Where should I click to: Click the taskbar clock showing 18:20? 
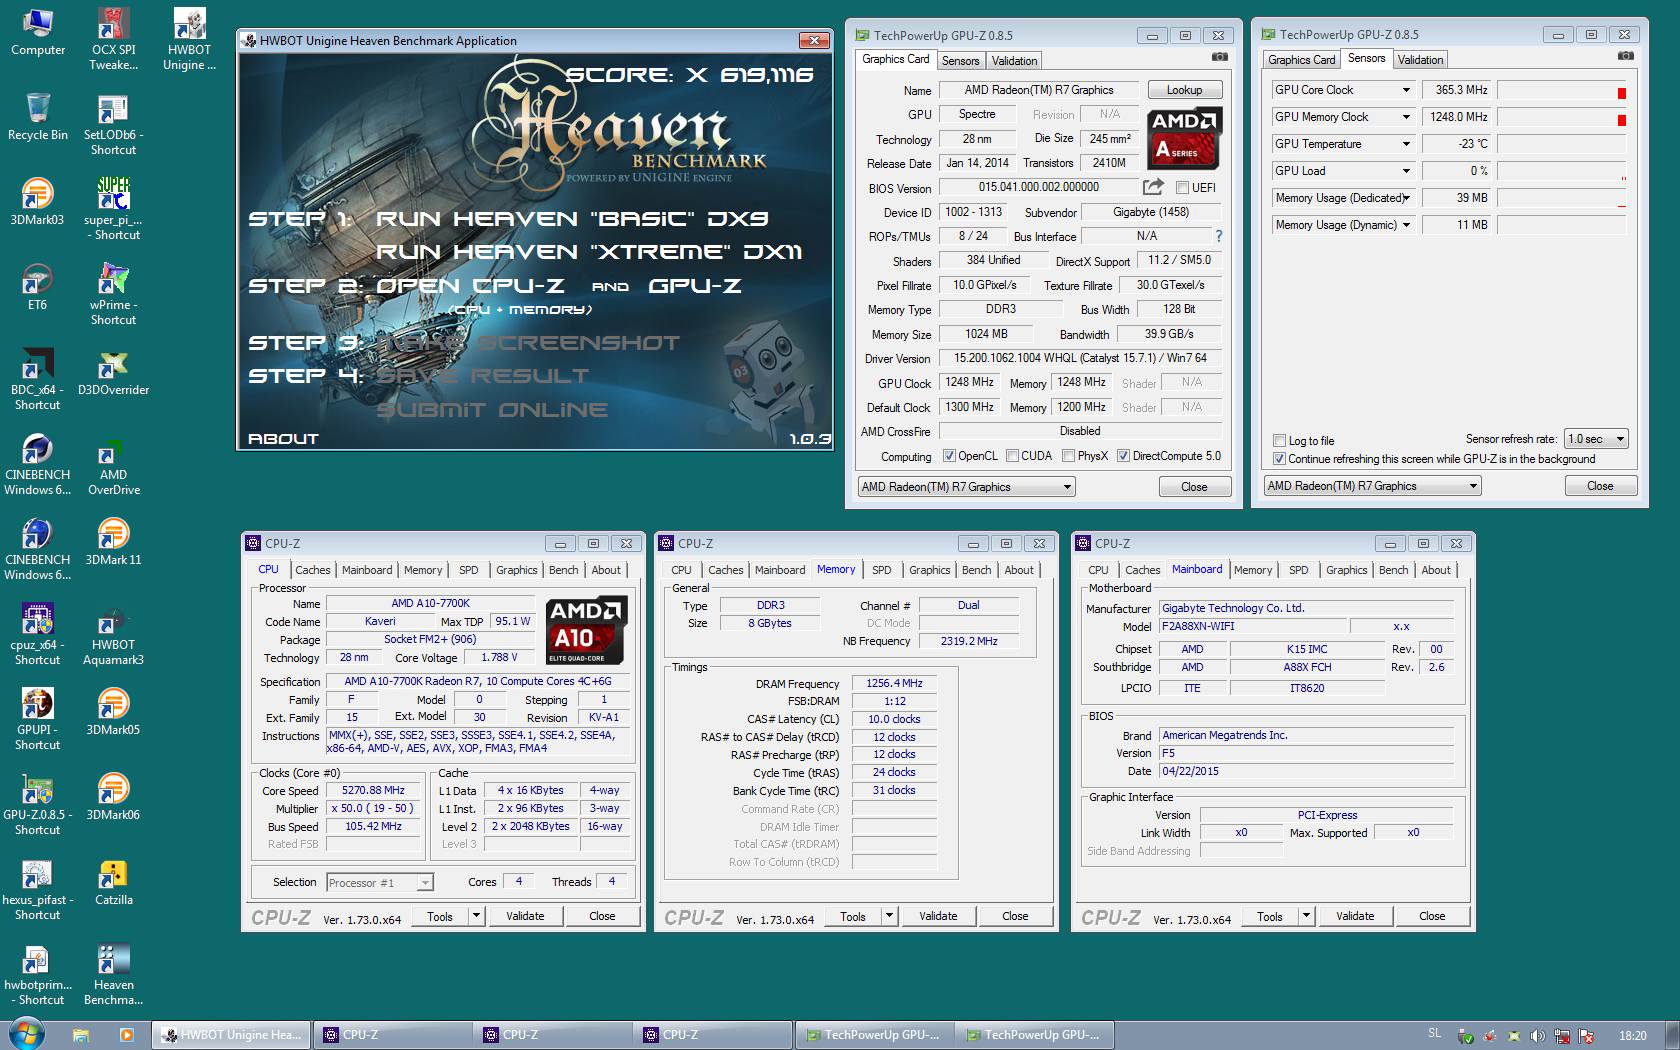(1632, 1035)
